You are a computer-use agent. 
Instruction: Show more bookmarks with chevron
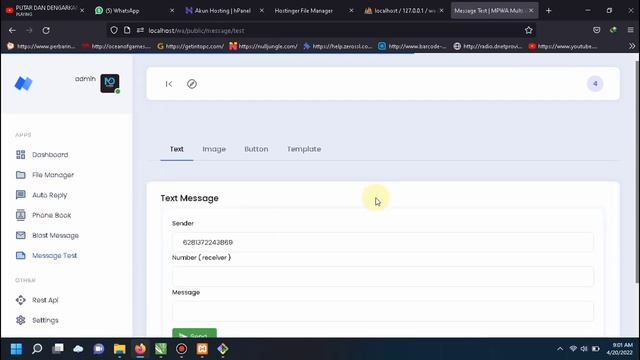(x=632, y=46)
